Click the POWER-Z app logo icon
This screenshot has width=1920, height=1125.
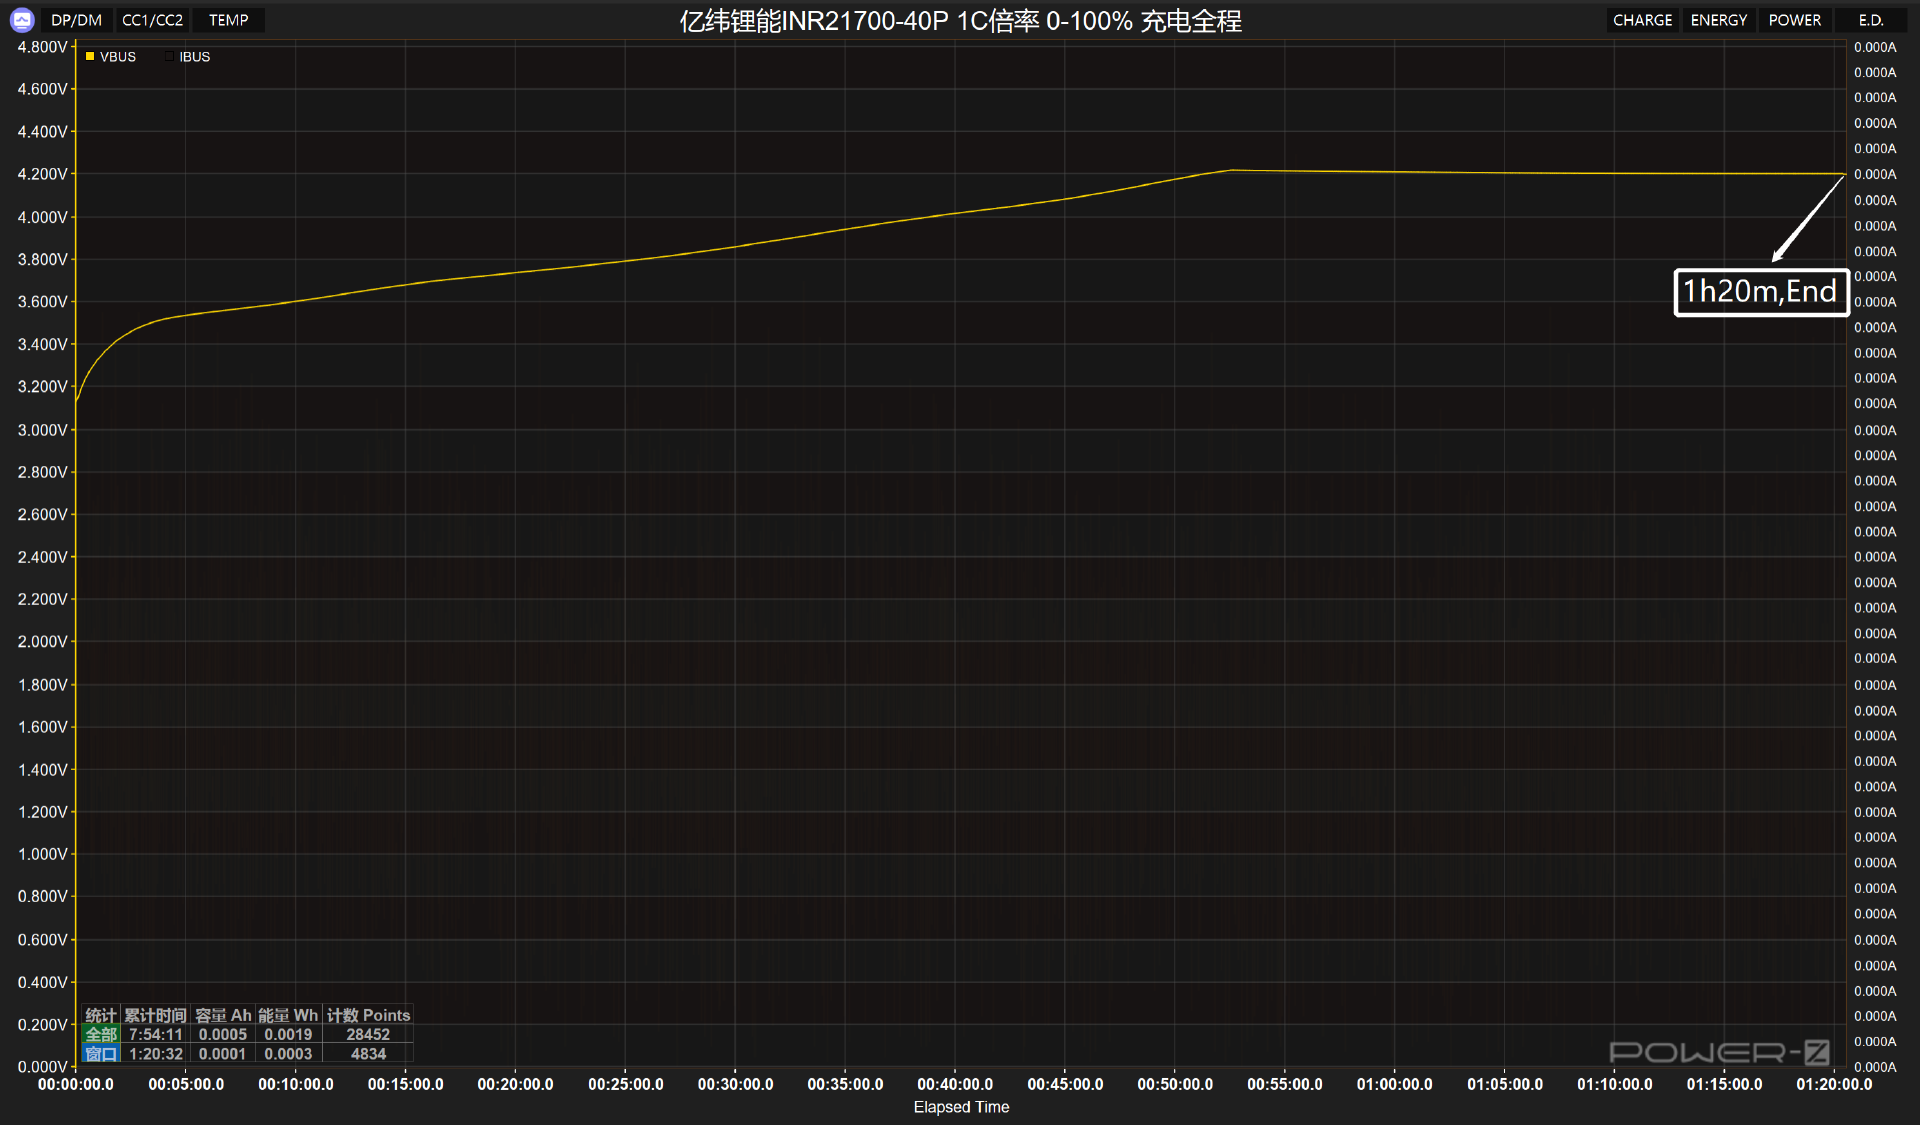tap(22, 20)
